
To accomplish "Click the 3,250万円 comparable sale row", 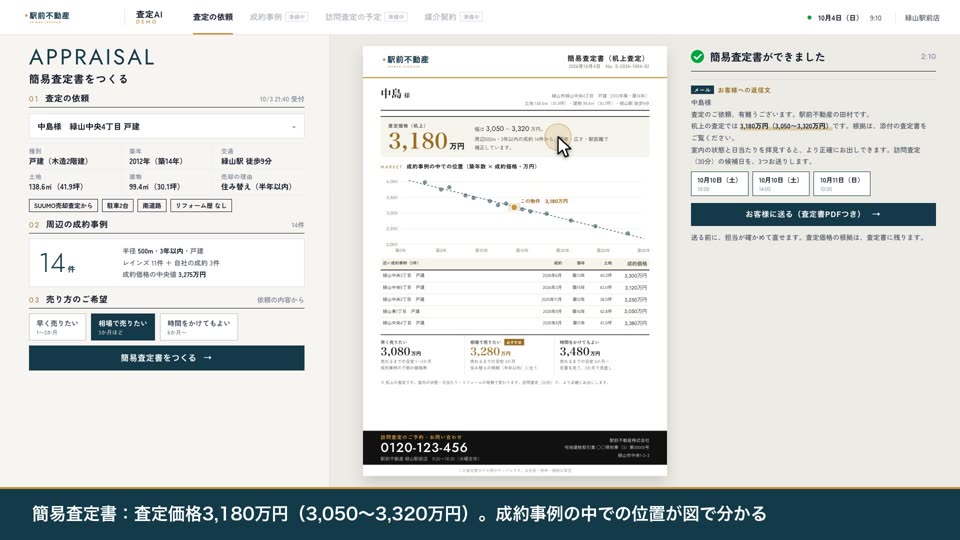I will tap(514, 299).
